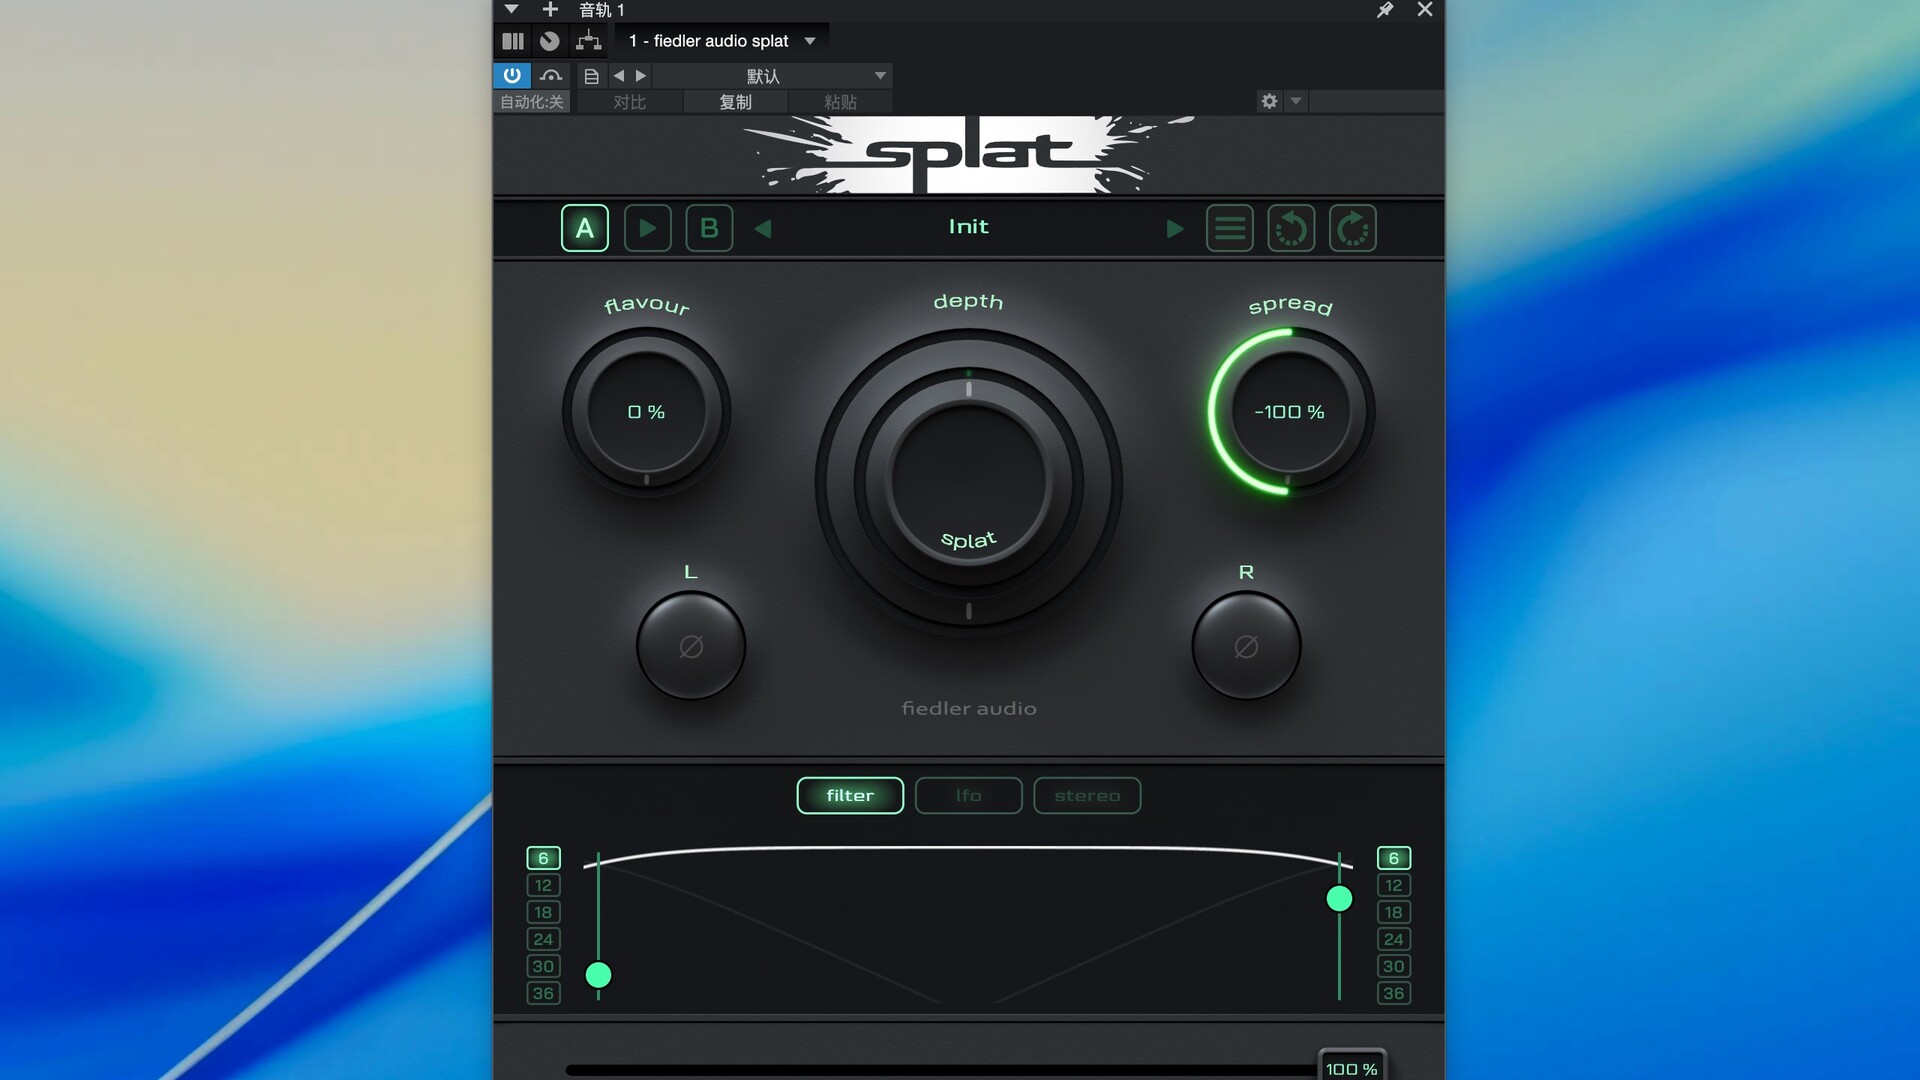Click the flavour knob showing 0 %
Image resolution: width=1920 pixels, height=1080 pixels.
coord(646,412)
